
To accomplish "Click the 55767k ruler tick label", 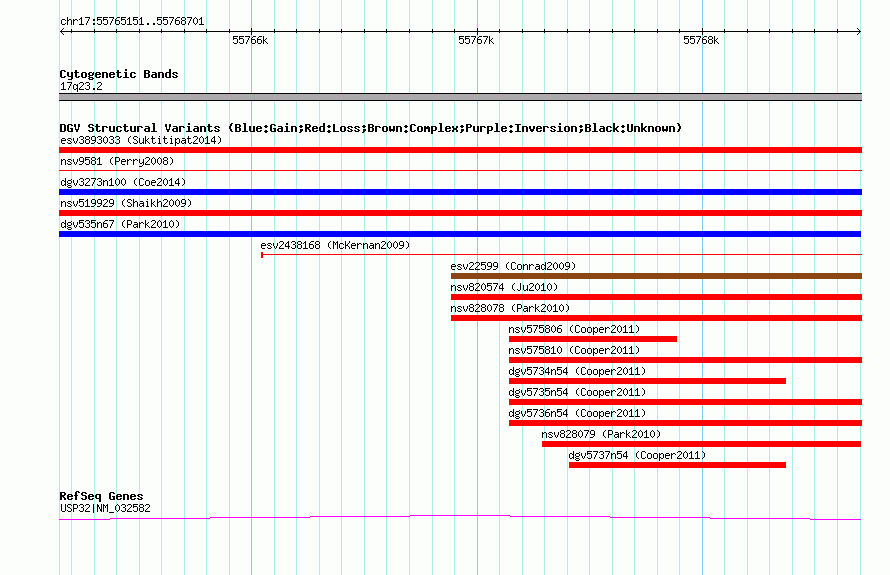I will click(x=476, y=40).
